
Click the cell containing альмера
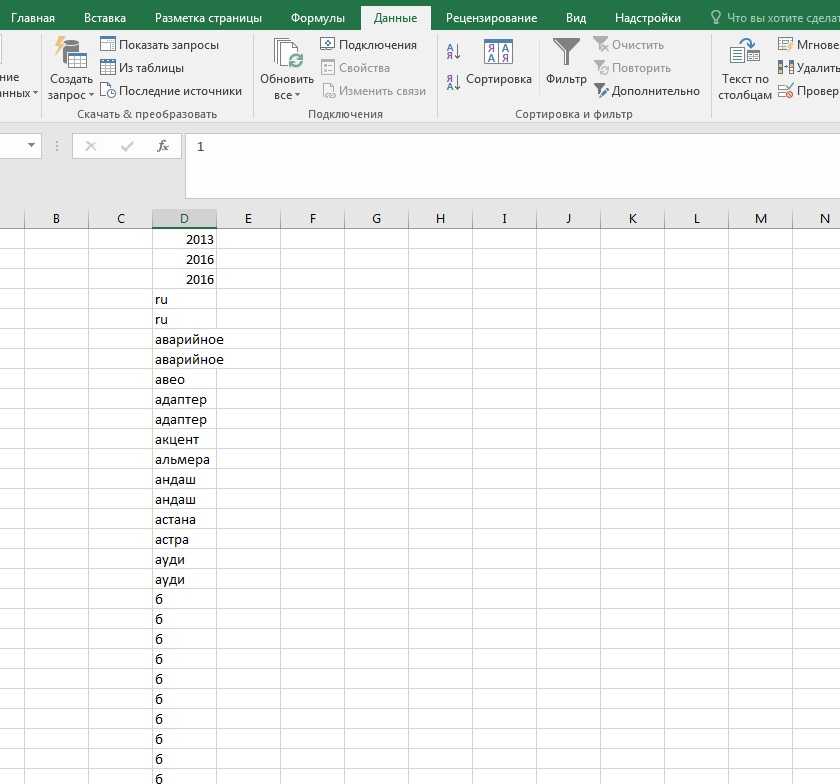tap(183, 460)
